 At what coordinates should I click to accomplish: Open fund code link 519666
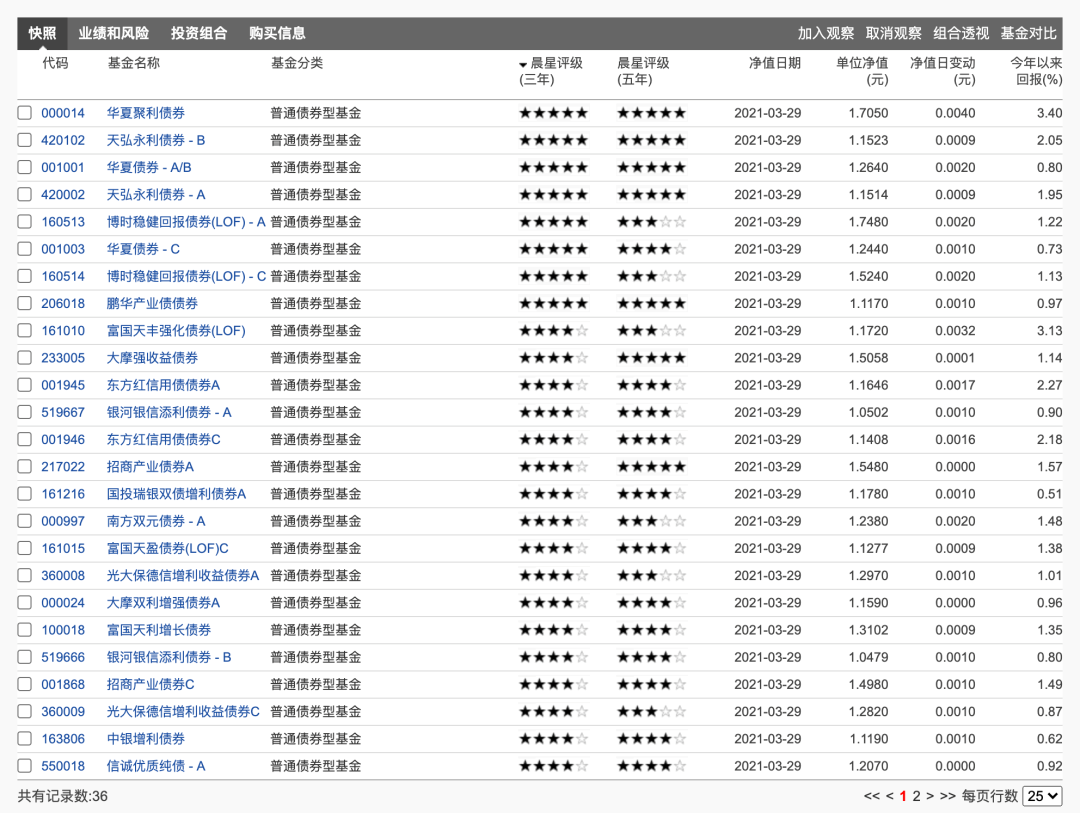click(63, 657)
